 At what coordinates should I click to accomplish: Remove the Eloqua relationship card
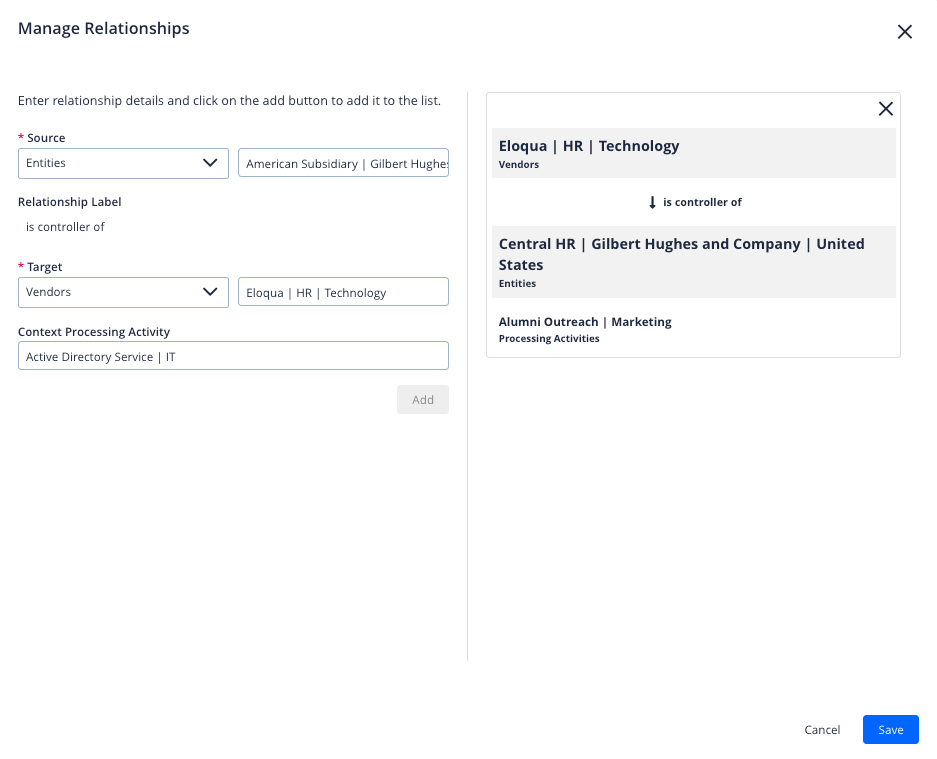[x=885, y=109]
